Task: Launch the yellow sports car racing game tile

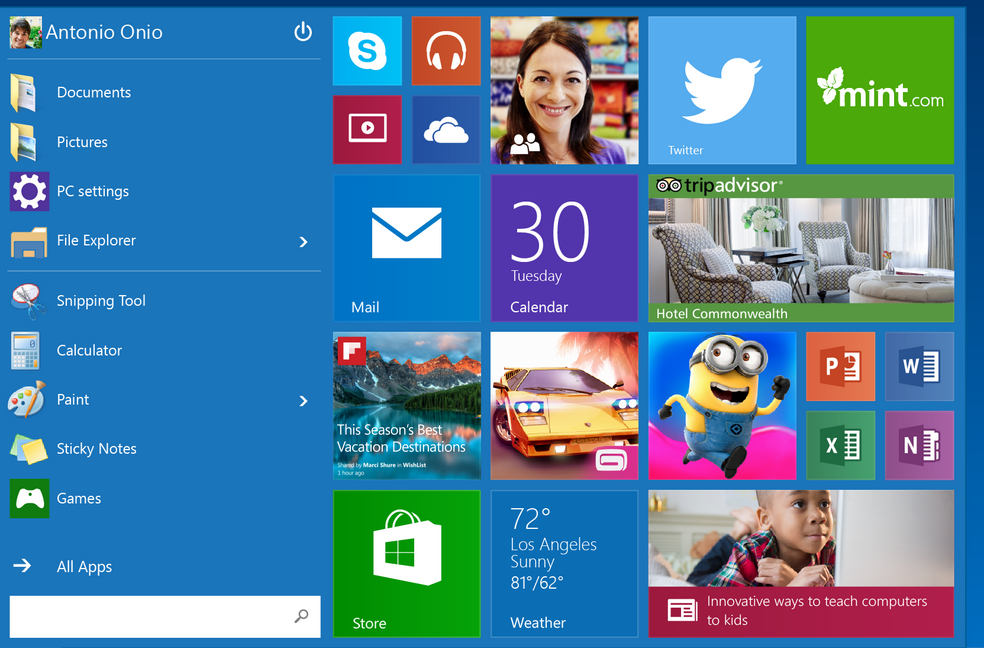Action: coord(564,406)
